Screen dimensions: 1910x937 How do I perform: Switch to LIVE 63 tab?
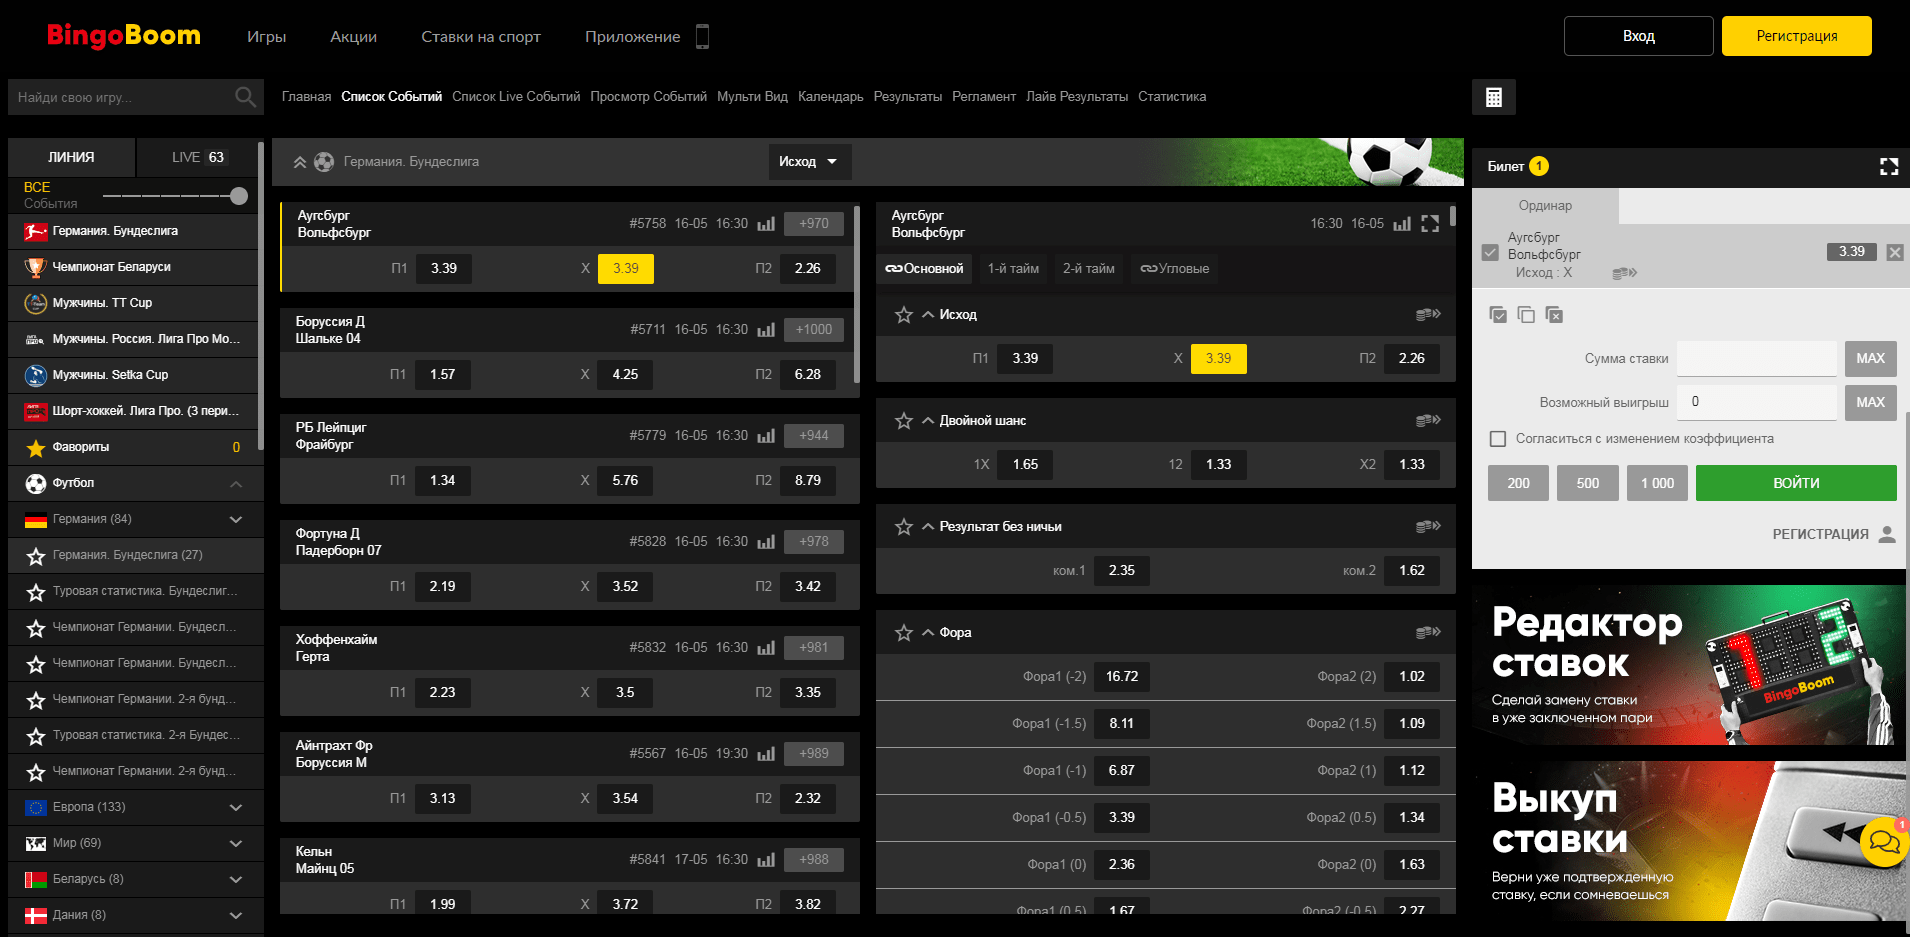(x=199, y=158)
